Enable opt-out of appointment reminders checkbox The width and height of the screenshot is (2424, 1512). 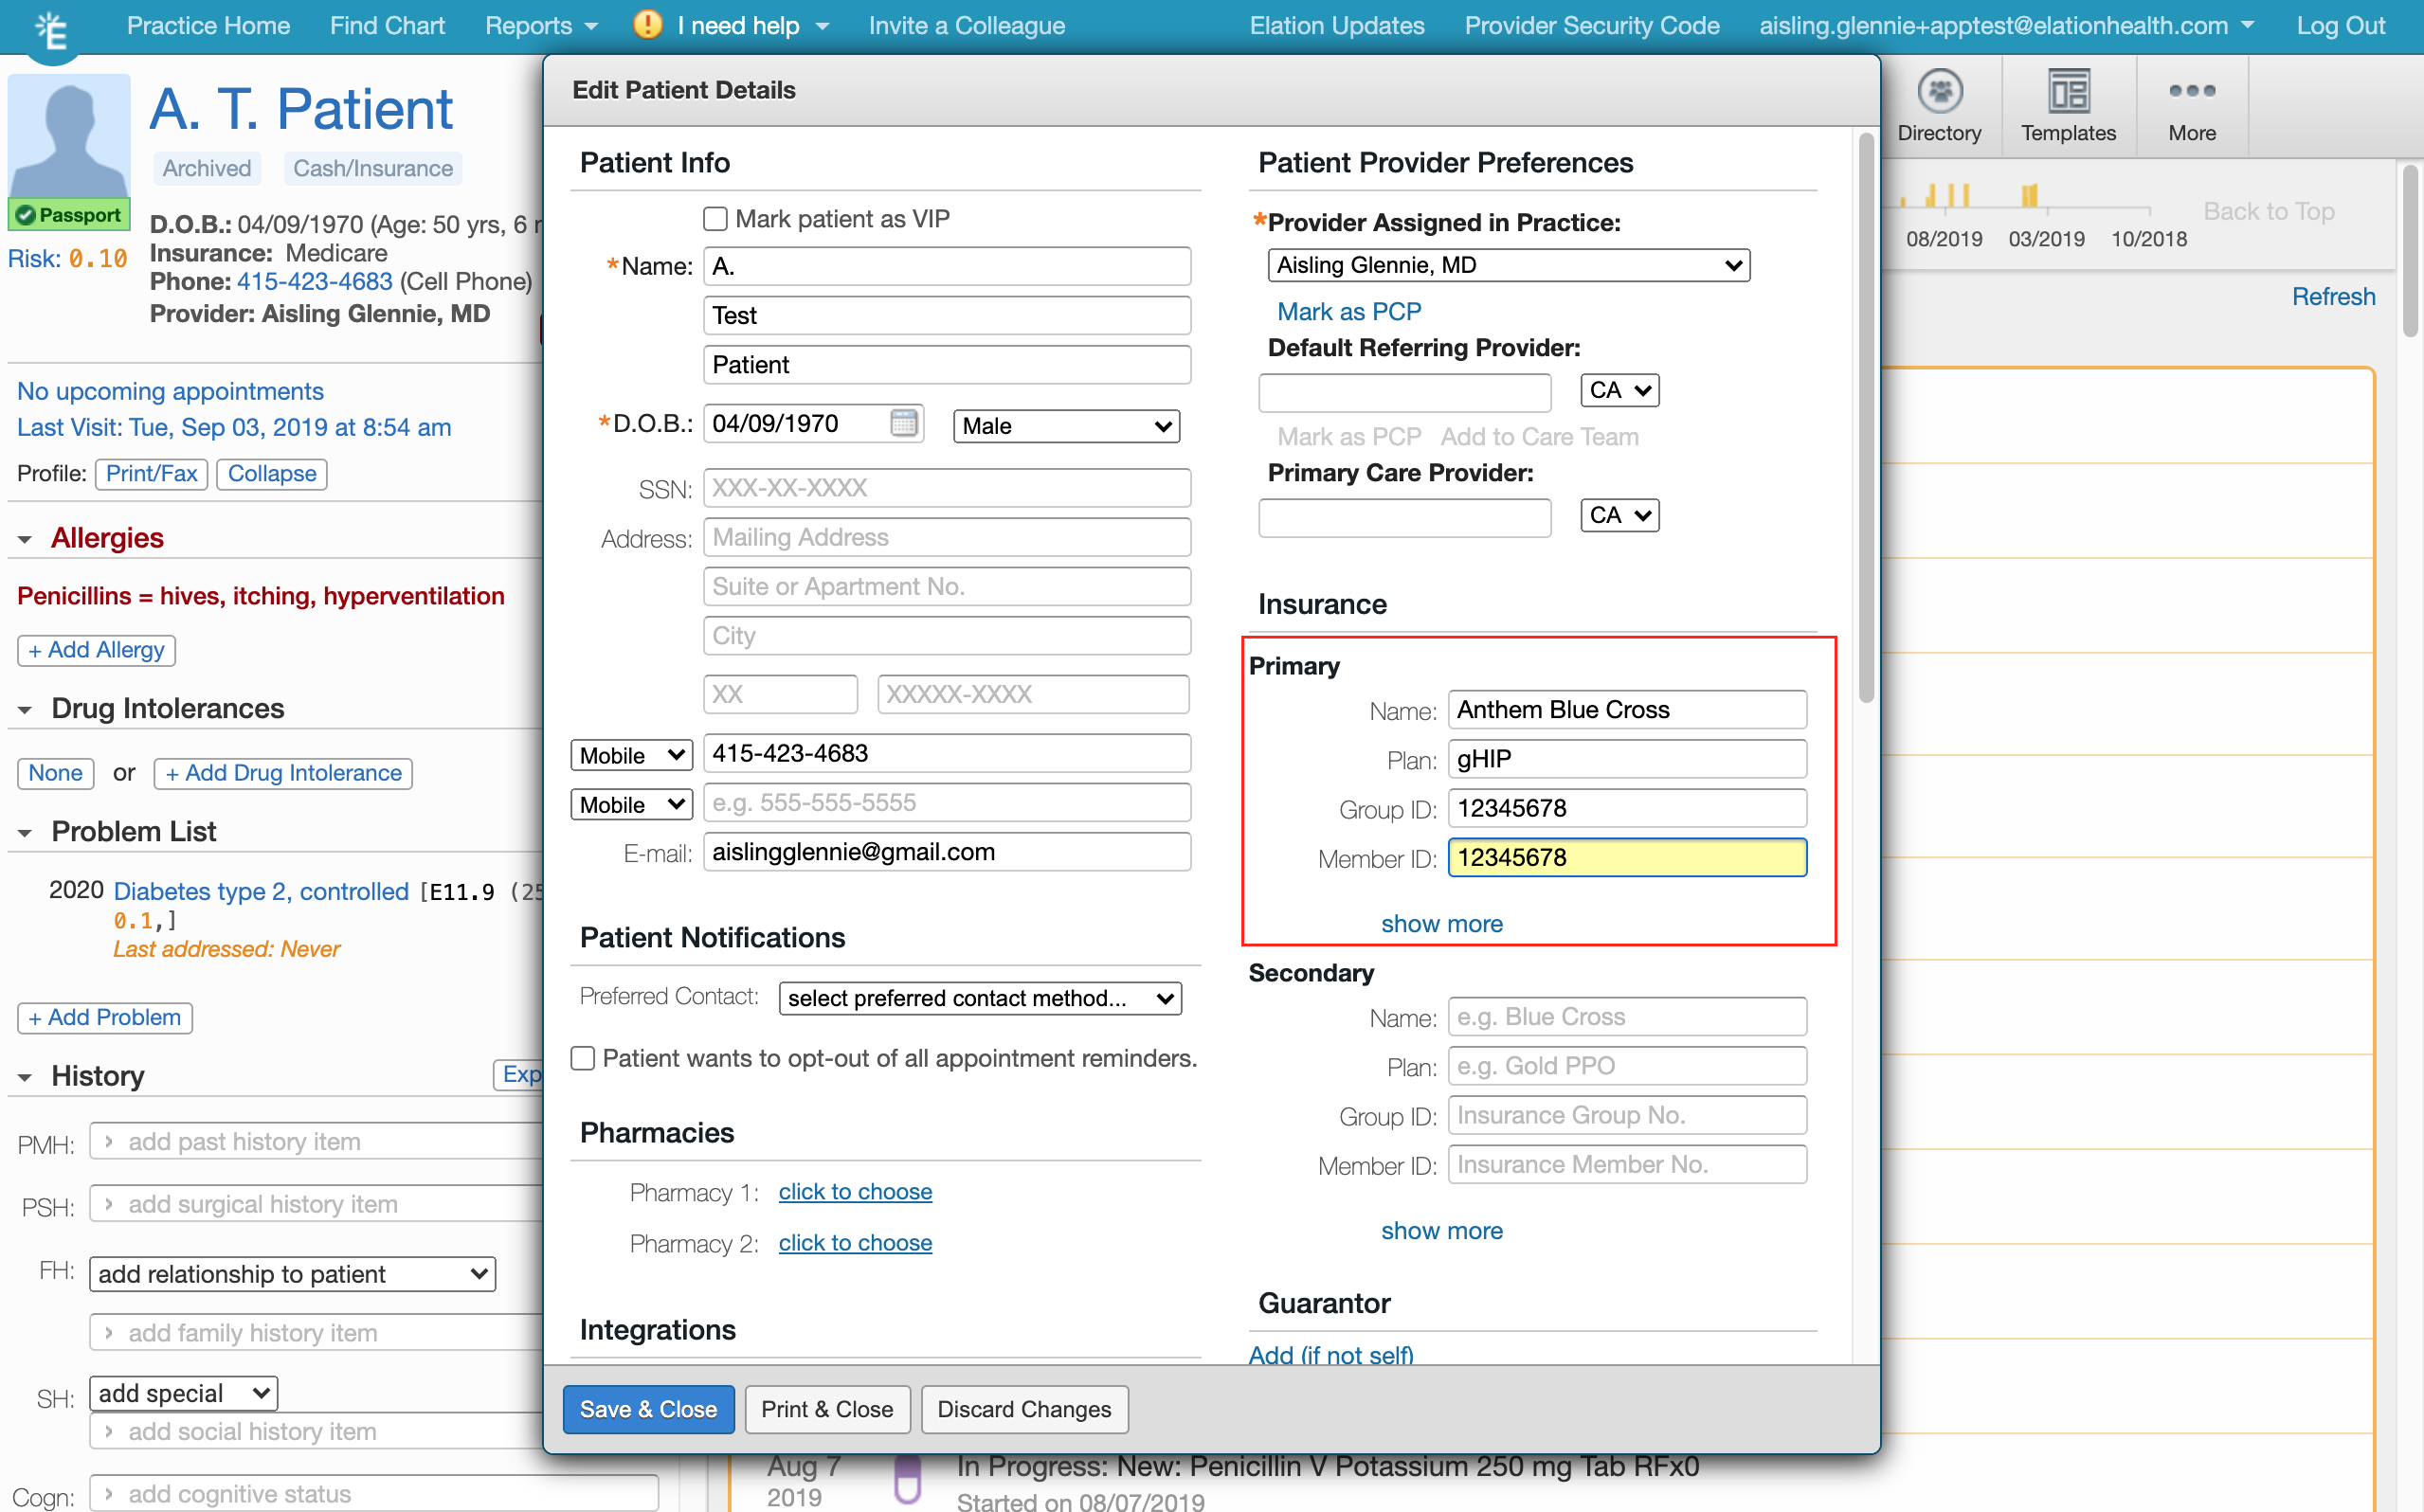point(583,1058)
